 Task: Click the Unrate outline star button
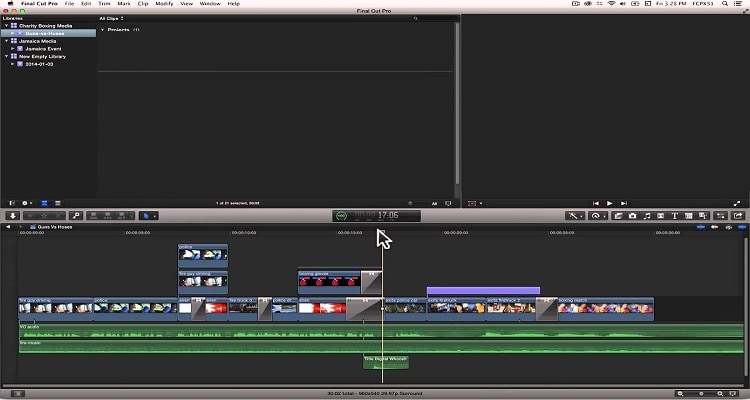click(44, 216)
